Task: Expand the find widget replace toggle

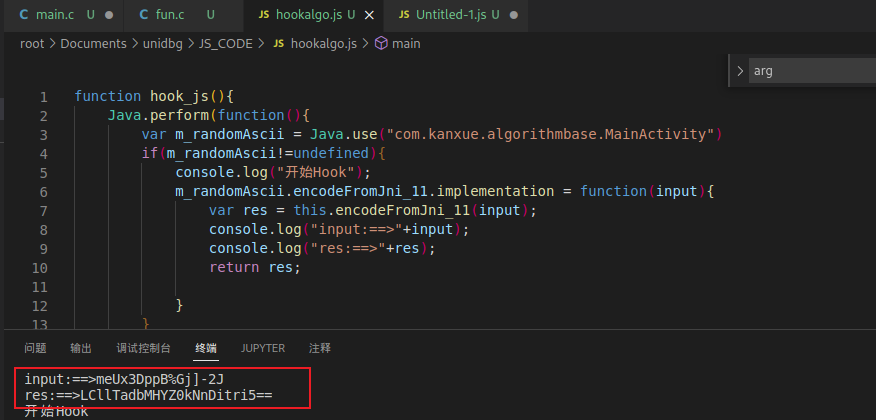Action: coord(740,71)
